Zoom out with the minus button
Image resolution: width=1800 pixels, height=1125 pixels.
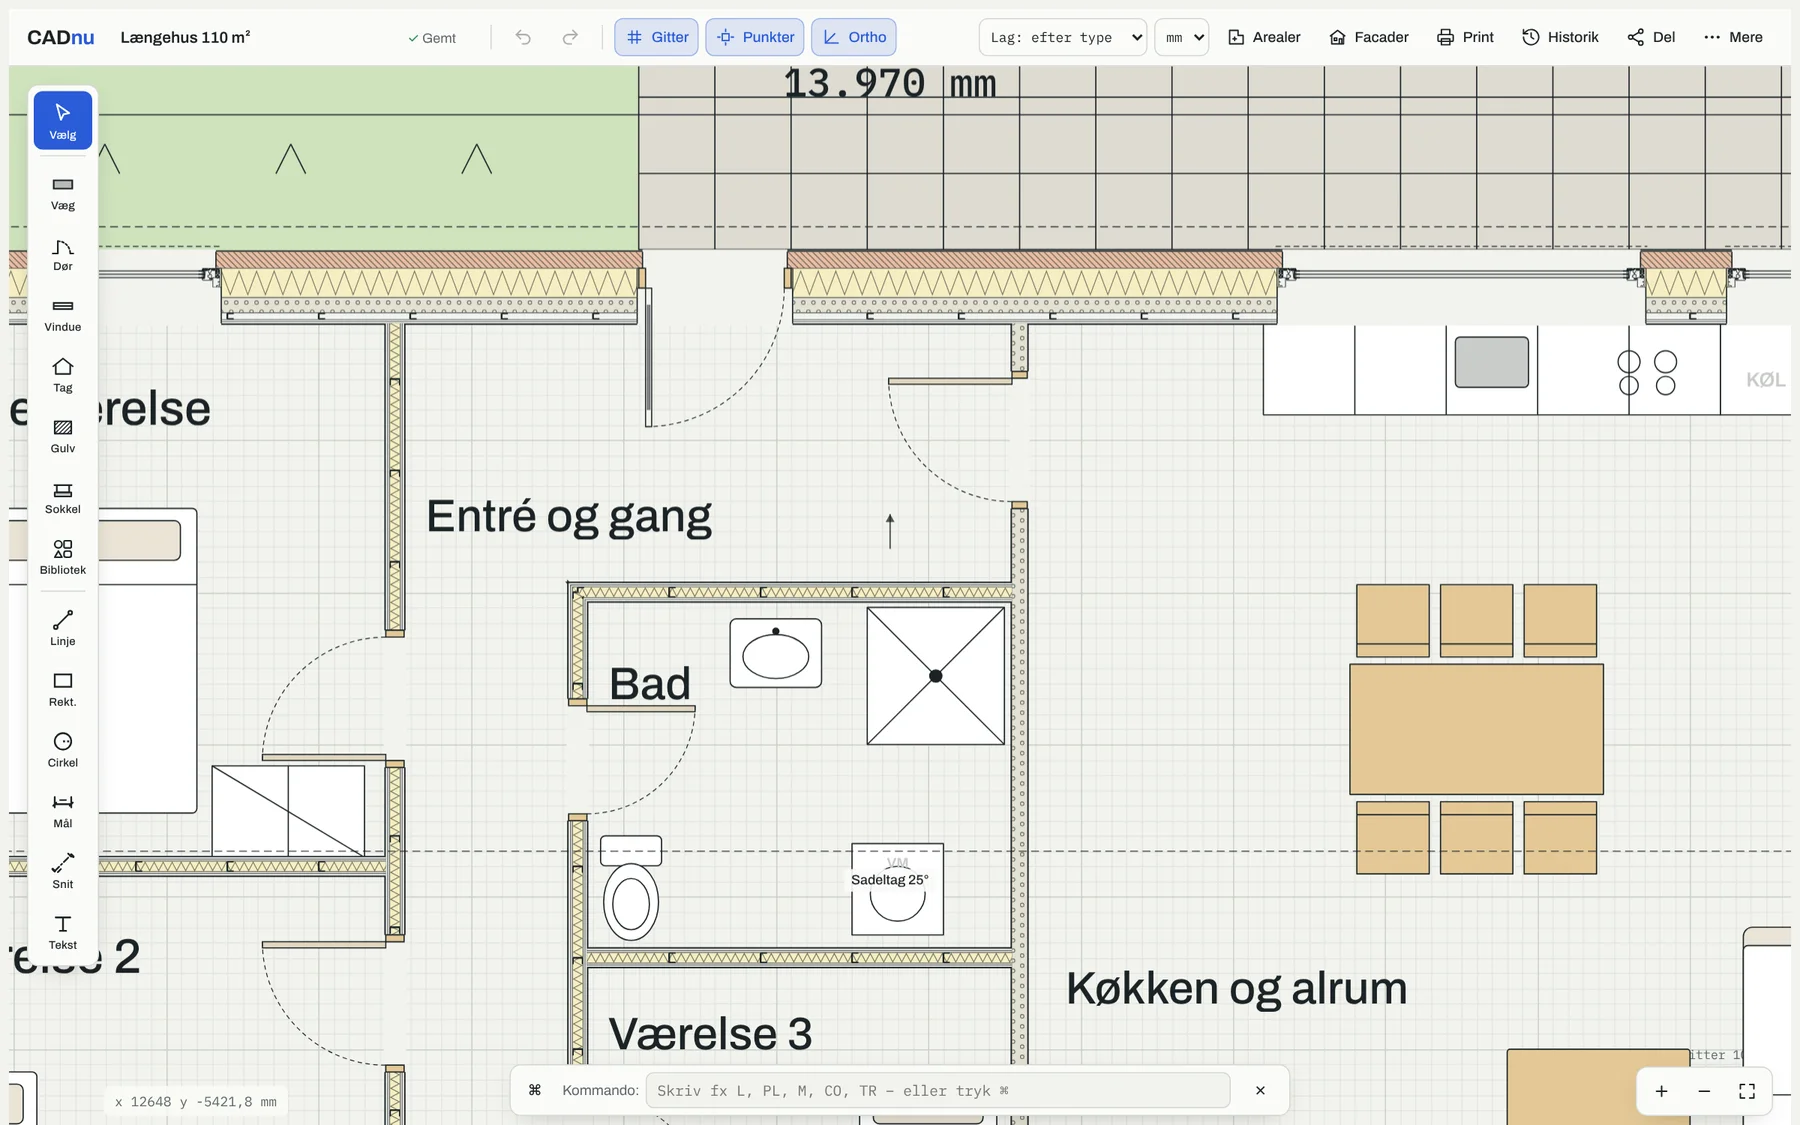coord(1704,1091)
